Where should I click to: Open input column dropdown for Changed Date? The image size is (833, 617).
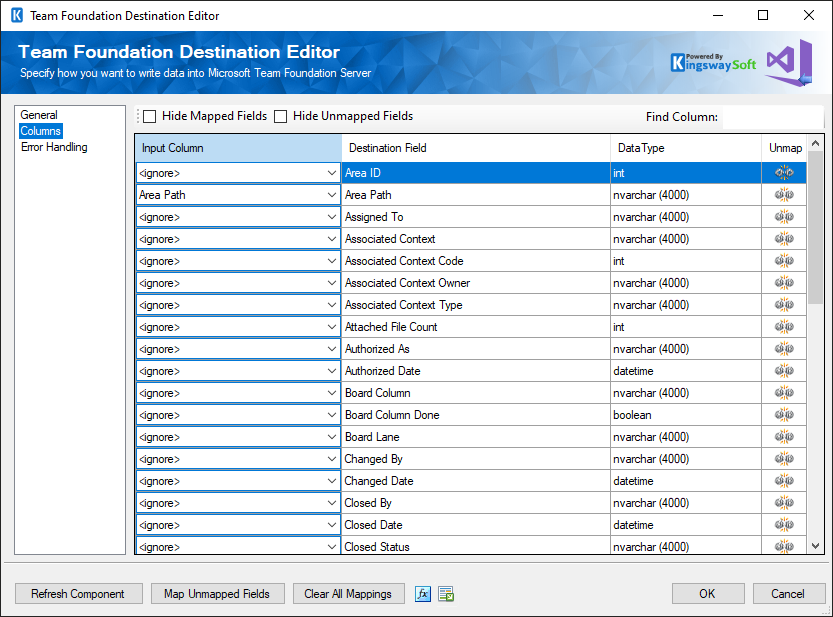click(x=332, y=481)
